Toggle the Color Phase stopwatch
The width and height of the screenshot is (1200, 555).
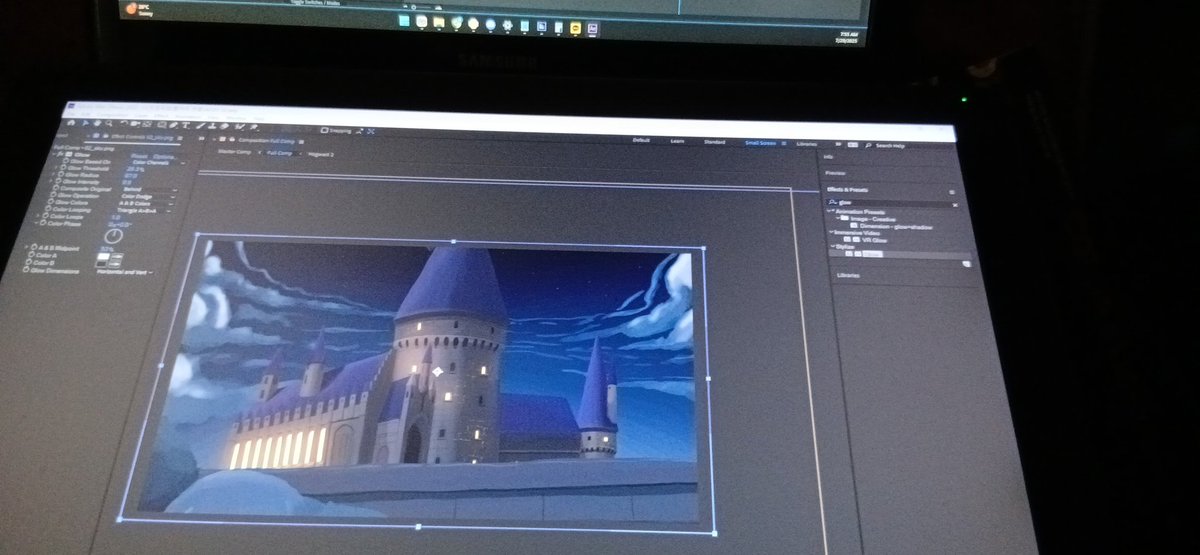pos(43,223)
